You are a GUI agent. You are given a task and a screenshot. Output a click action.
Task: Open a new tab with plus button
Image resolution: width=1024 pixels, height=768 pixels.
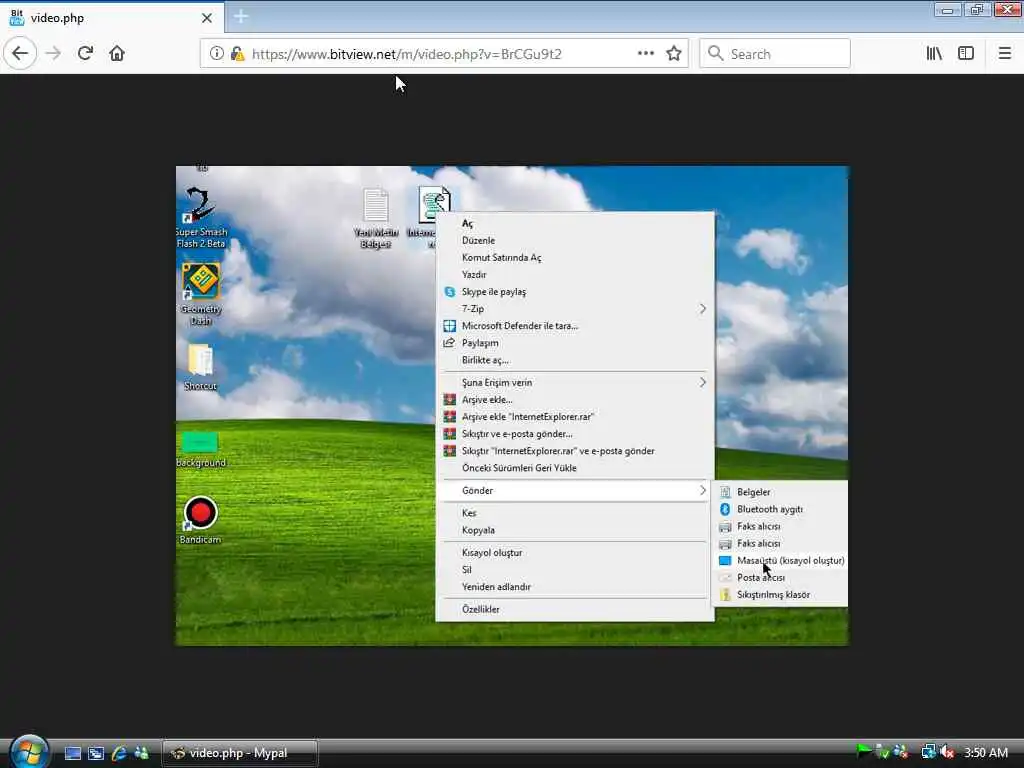point(241,17)
